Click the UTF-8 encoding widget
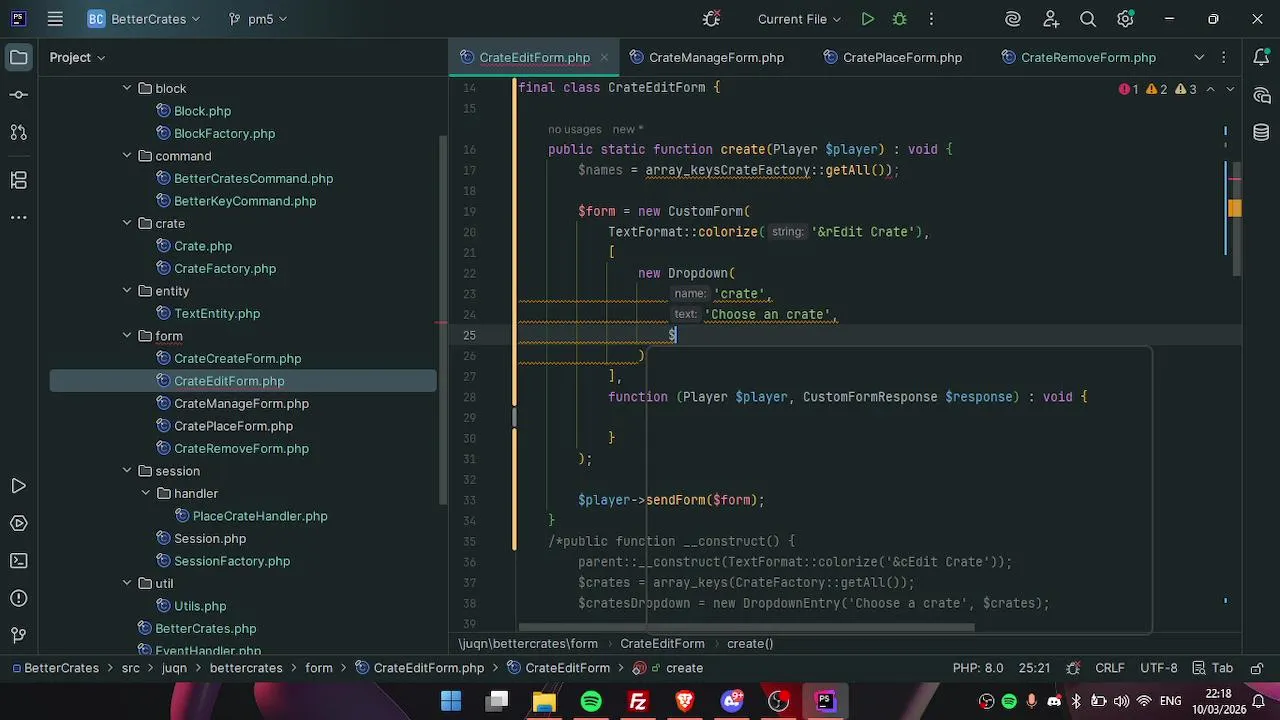This screenshot has width=1280, height=720. click(x=1159, y=668)
